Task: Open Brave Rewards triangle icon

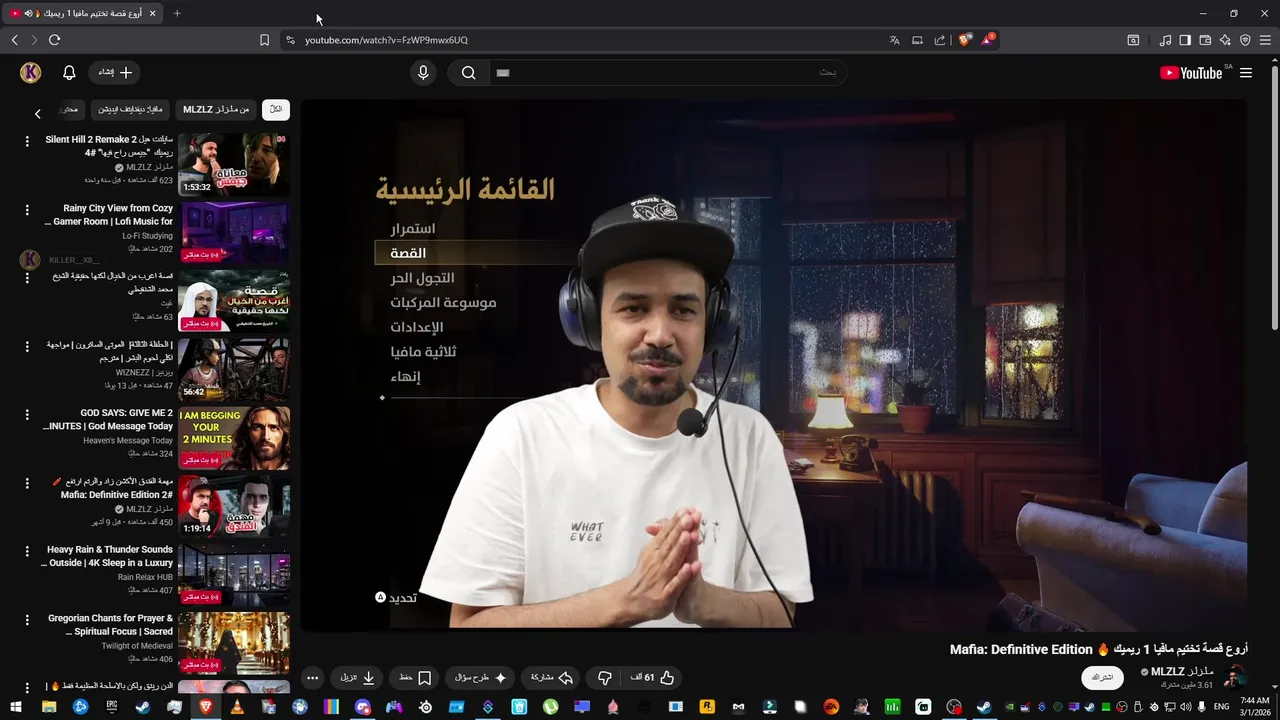Action: point(987,40)
